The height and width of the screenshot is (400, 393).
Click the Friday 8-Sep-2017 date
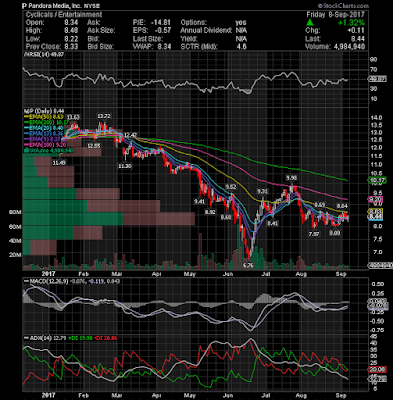(x=335, y=14)
